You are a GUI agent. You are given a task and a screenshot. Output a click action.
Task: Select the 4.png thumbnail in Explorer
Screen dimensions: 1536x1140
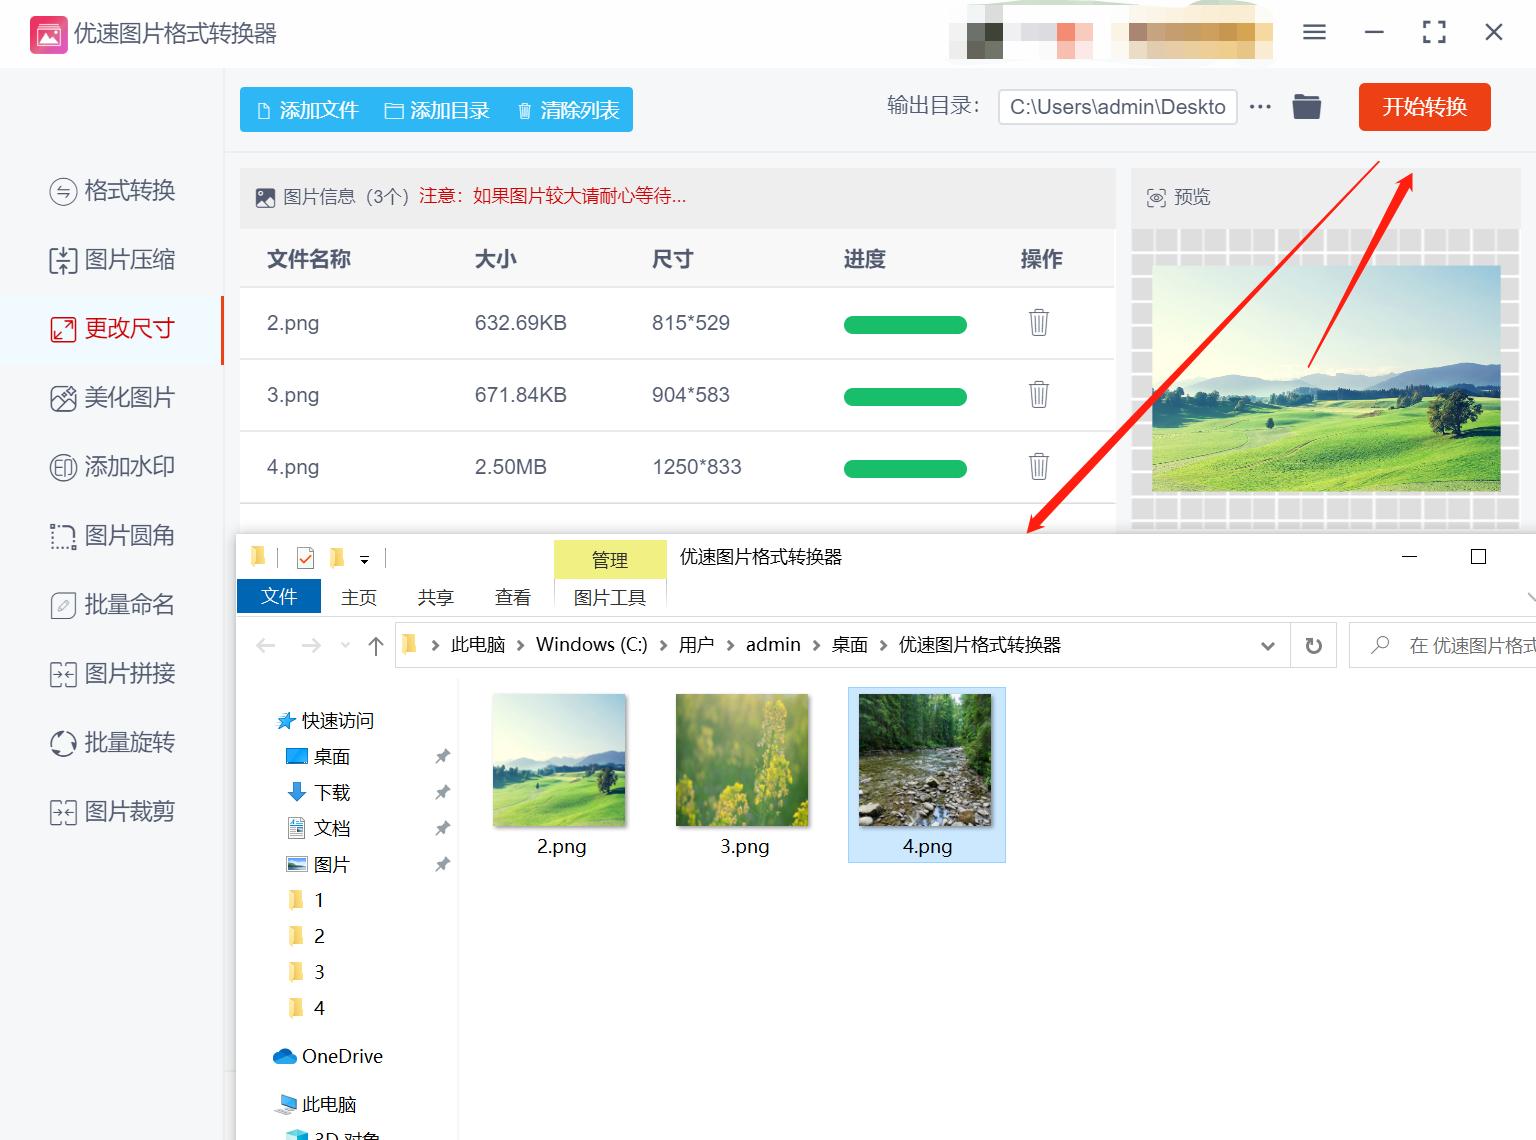[926, 760]
